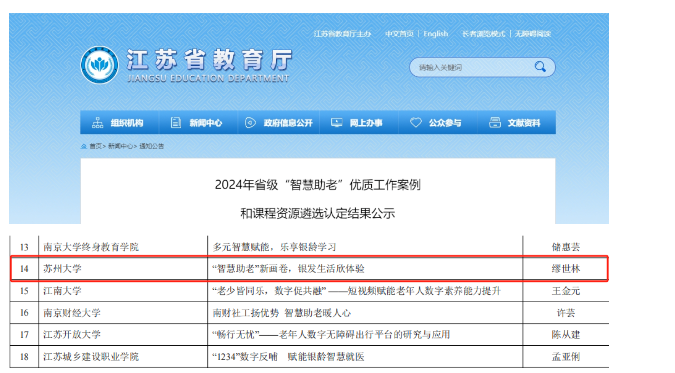Click the monitor icon beside 网上办事
Image resolution: width=675 pixels, height=373 pixels.
(x=336, y=123)
